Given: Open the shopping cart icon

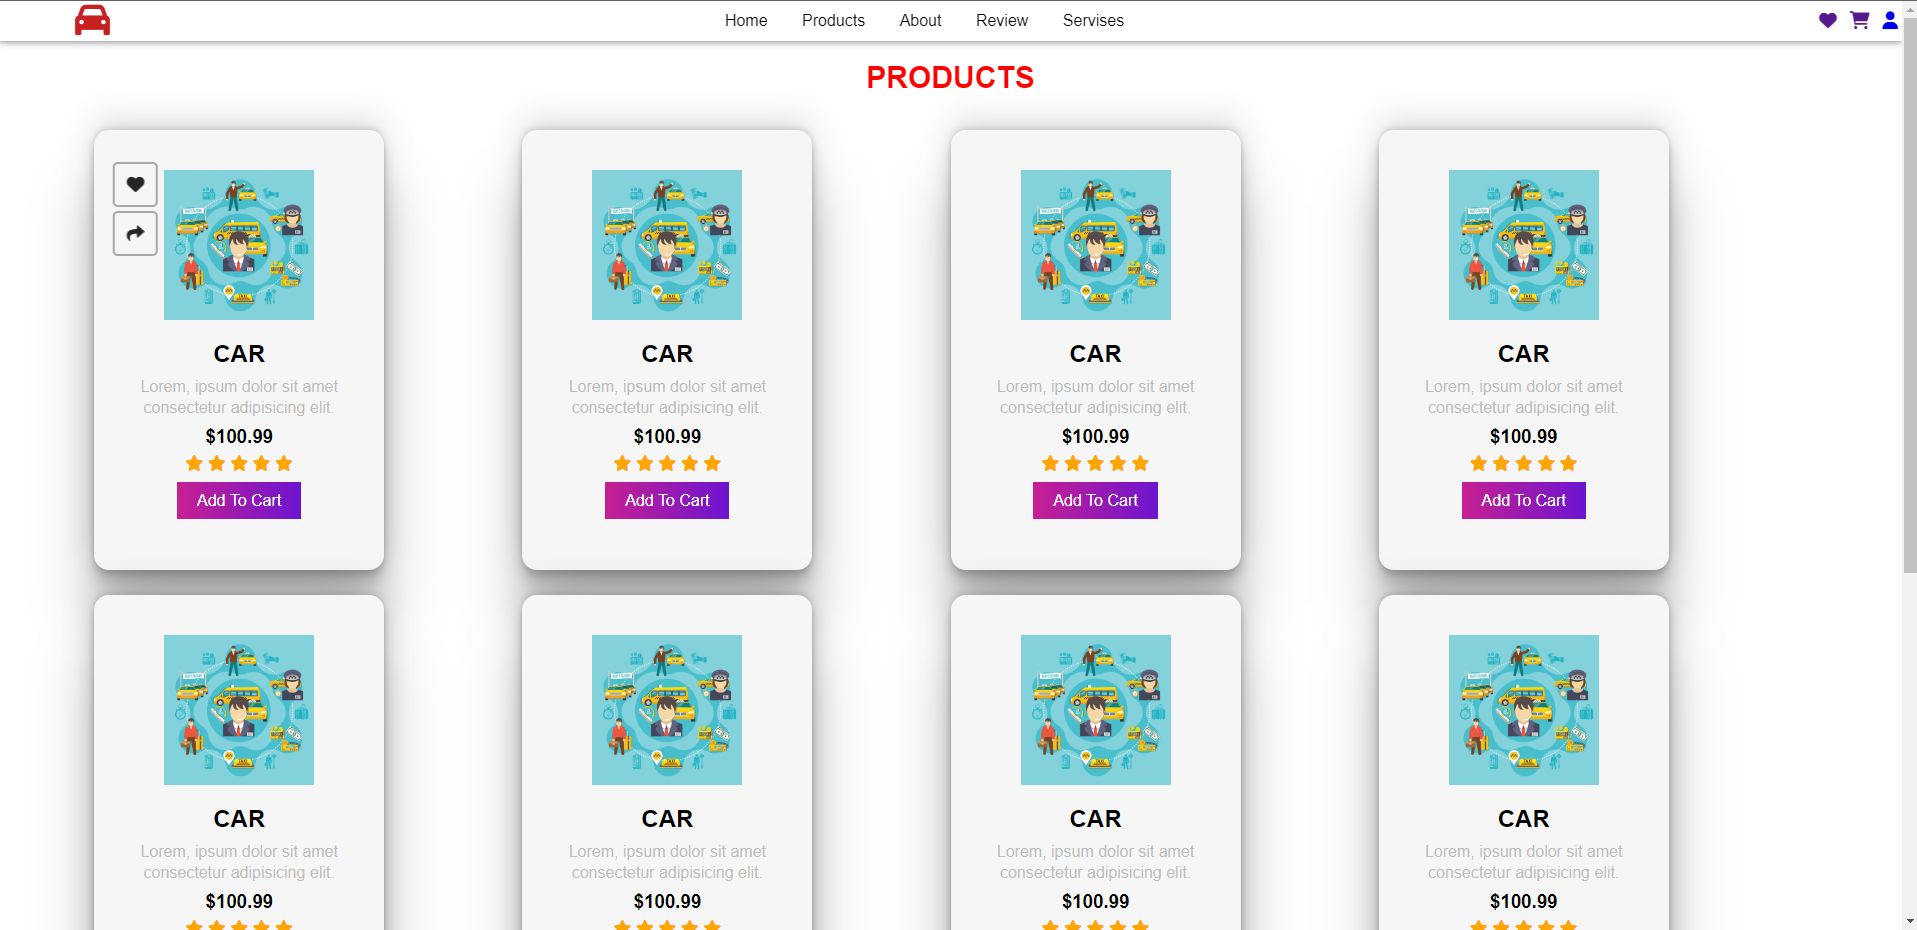Looking at the screenshot, I should point(1859,20).
